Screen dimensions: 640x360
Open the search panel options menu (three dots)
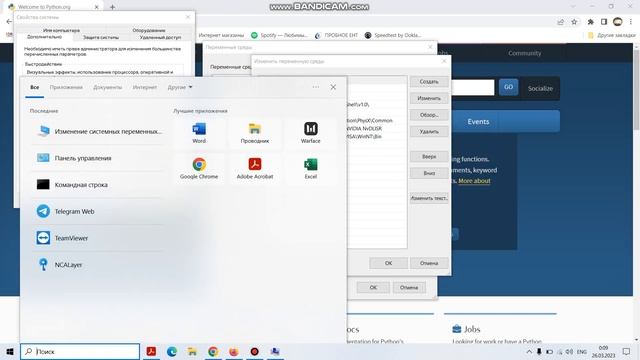click(316, 87)
